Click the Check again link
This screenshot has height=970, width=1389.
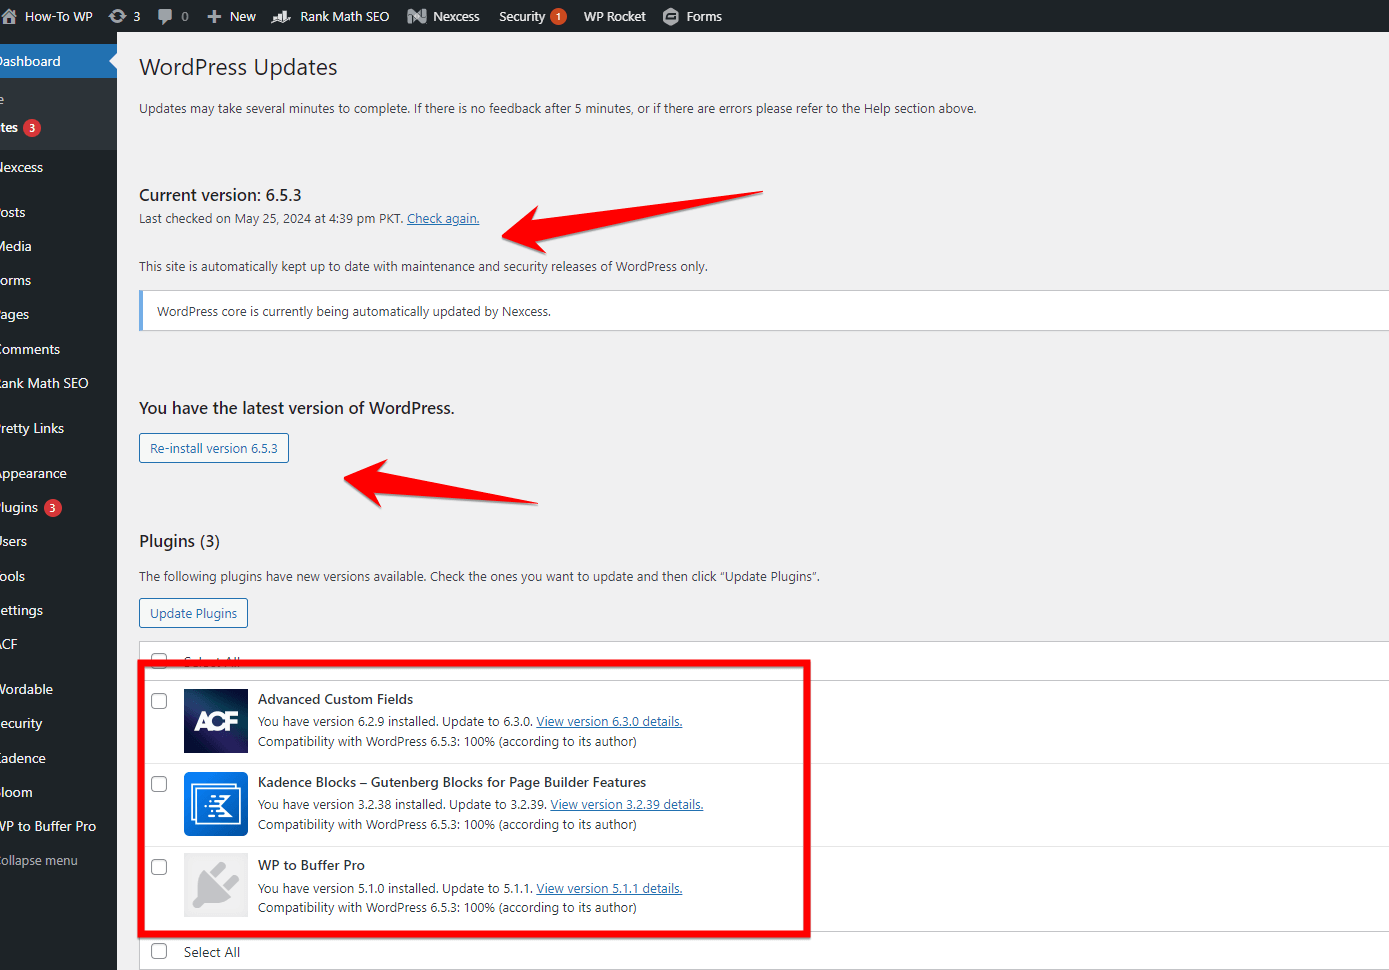[x=443, y=219]
